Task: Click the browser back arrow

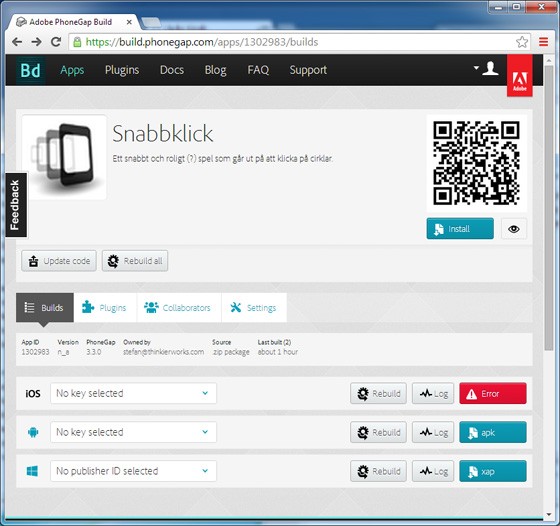Action: [17, 42]
